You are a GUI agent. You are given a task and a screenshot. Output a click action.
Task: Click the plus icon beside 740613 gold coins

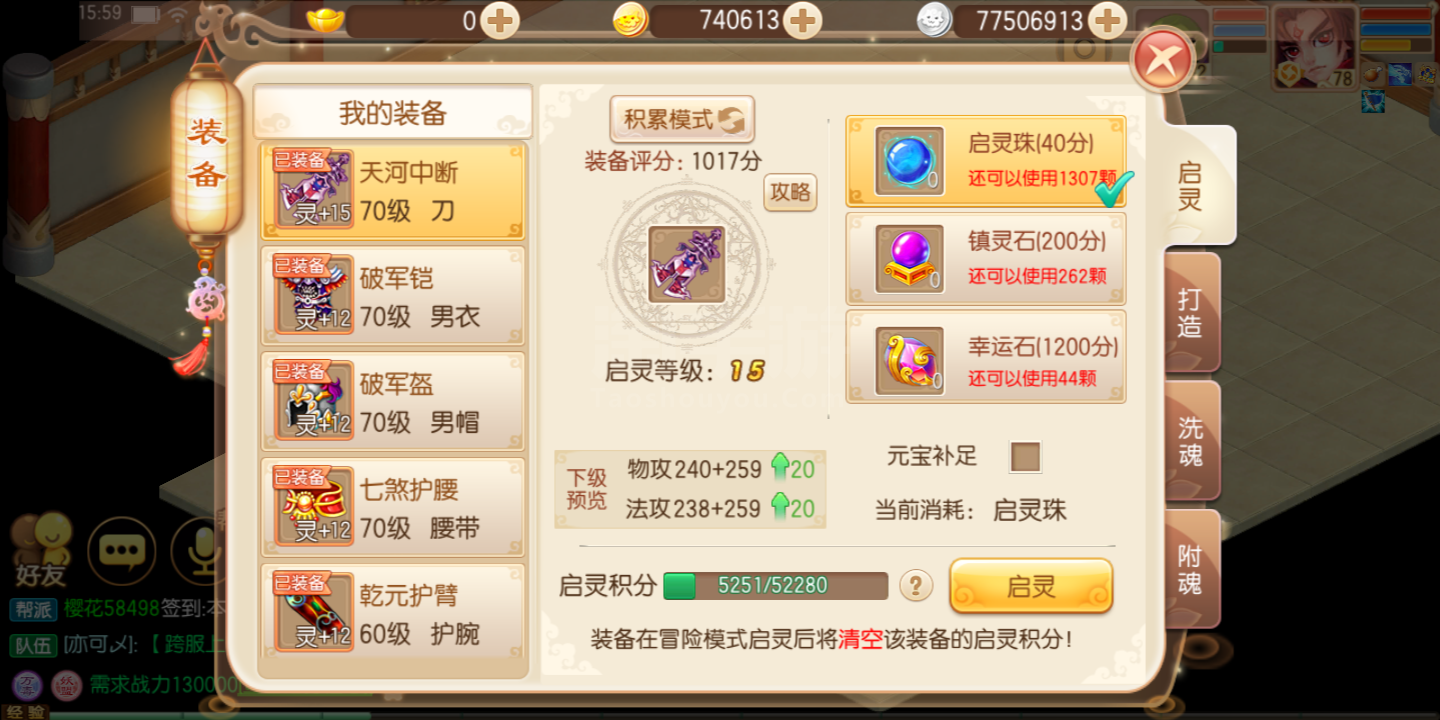pos(803,20)
